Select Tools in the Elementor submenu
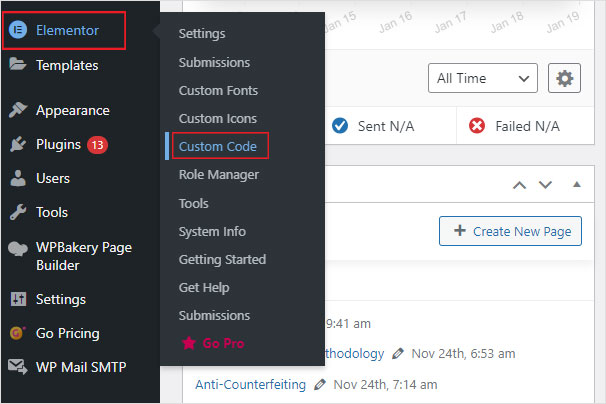 click(194, 203)
